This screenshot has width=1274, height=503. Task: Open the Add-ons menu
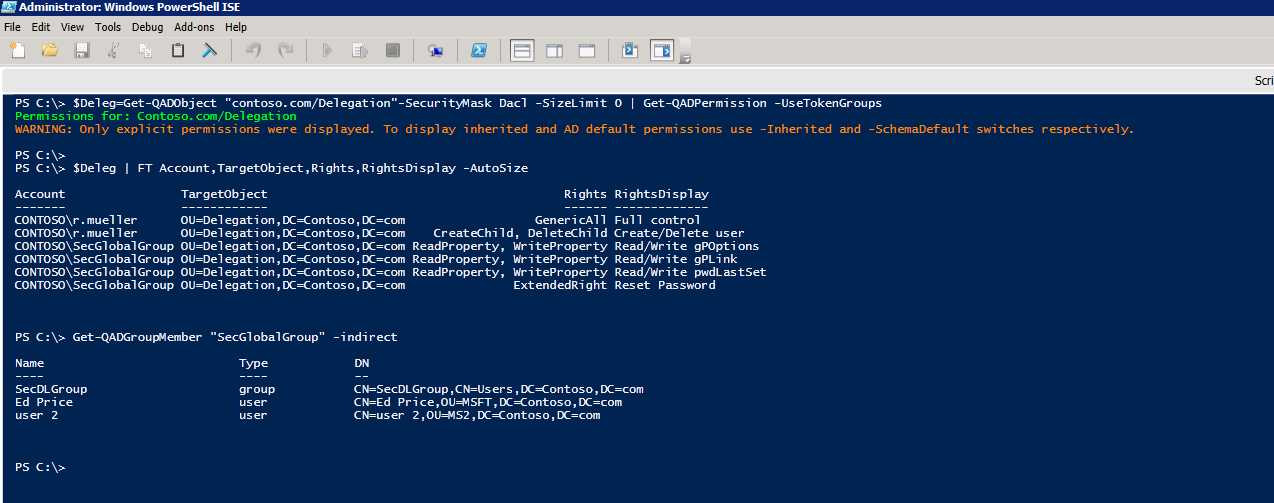coord(195,27)
